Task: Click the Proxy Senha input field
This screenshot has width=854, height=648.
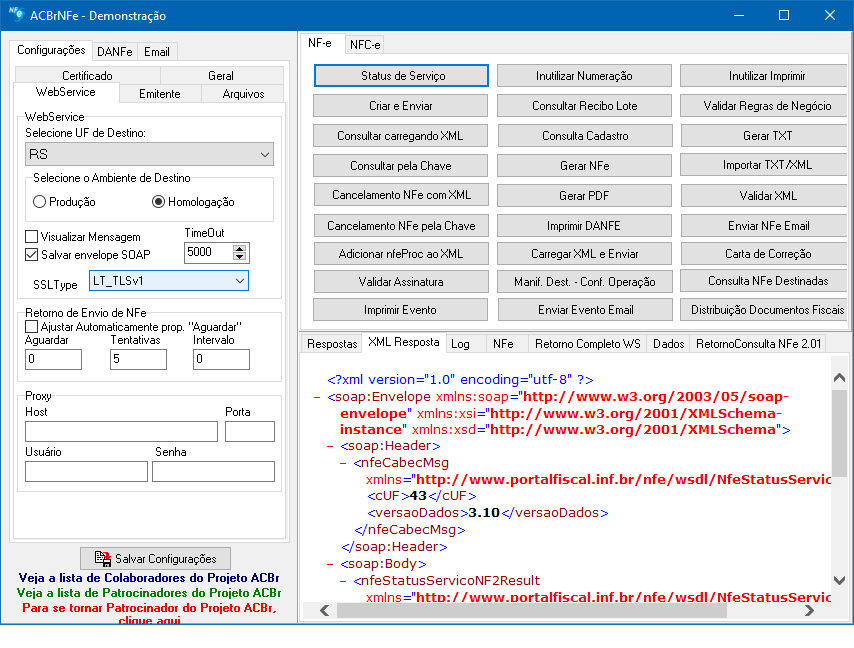Action: click(x=214, y=472)
